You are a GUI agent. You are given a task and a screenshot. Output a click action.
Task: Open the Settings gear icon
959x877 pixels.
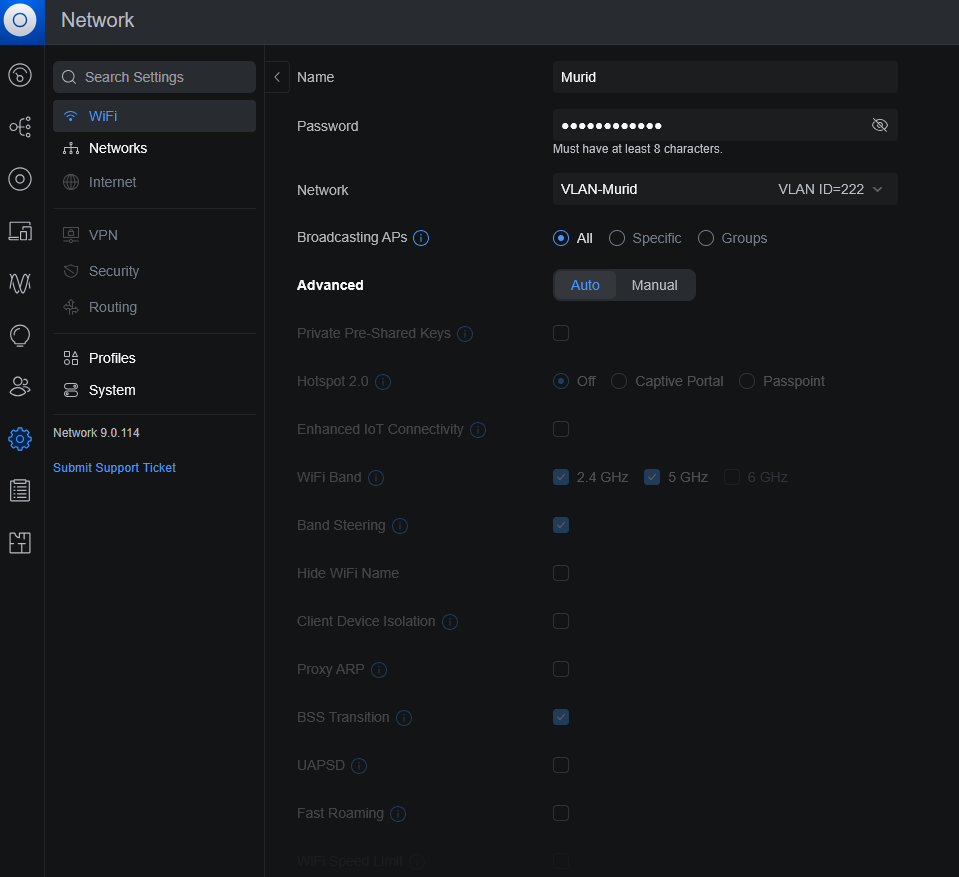20,438
